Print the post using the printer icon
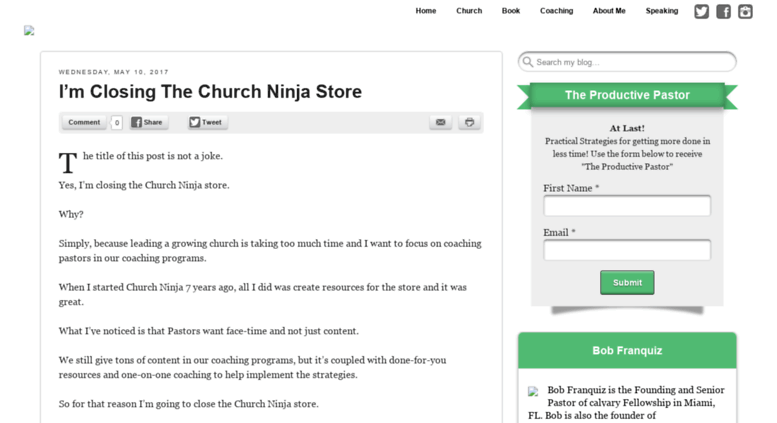This screenshot has width=777, height=423. (x=469, y=122)
